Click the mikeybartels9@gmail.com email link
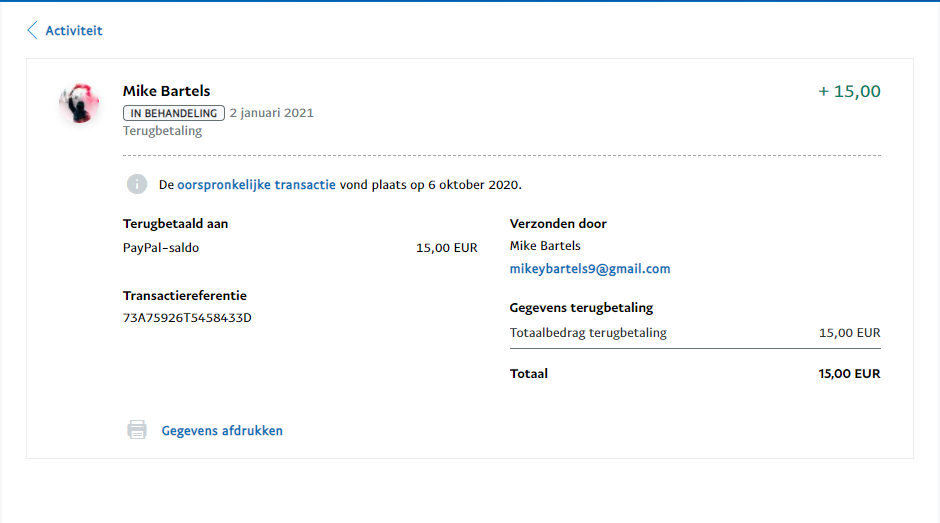The width and height of the screenshot is (940, 523). (590, 269)
